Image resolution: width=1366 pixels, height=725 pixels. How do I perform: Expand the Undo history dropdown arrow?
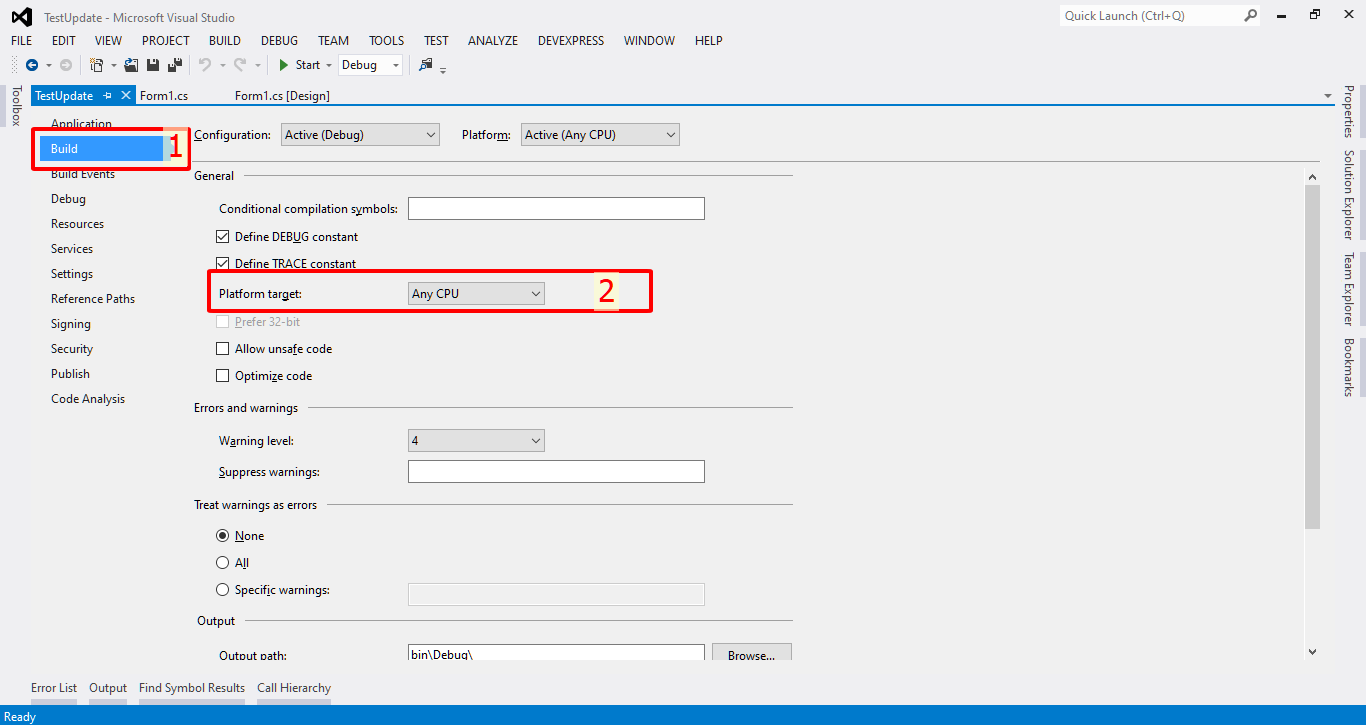click(221, 66)
